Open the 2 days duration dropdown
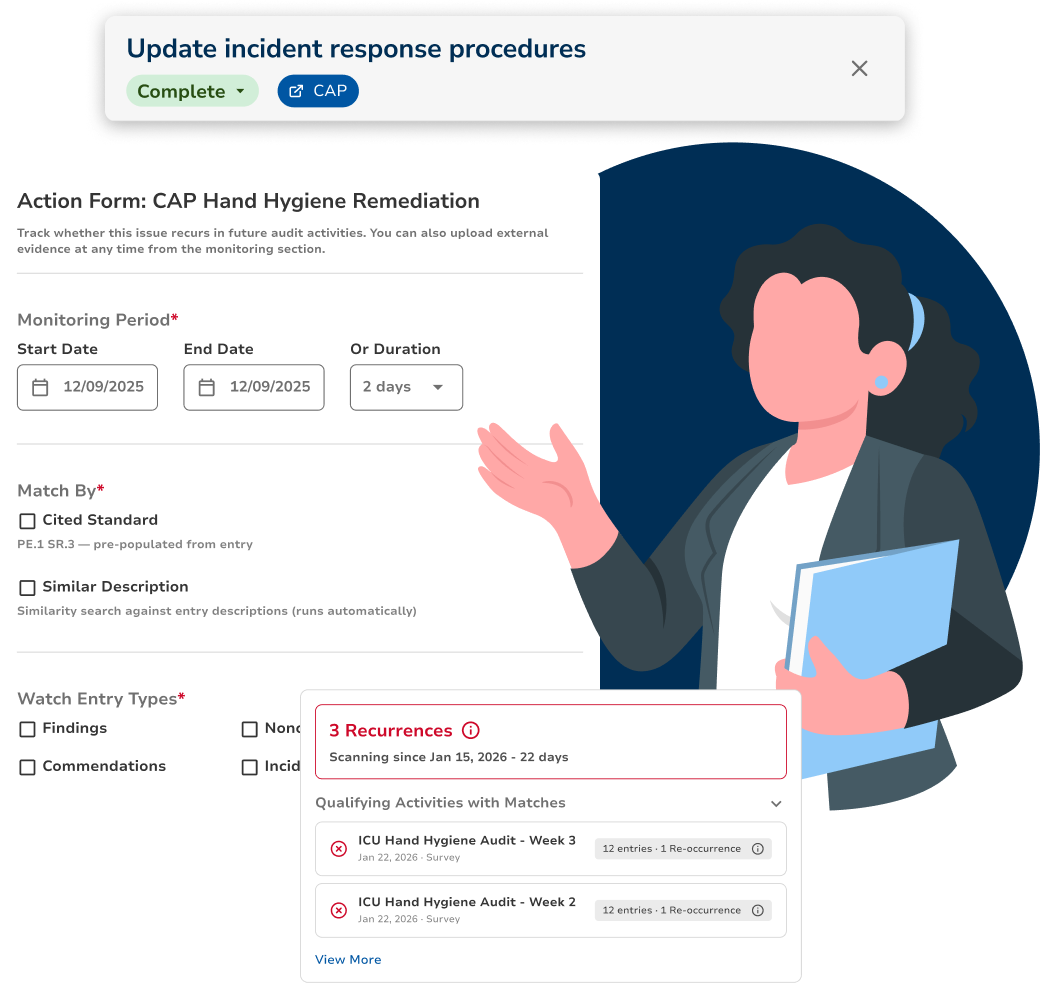Viewport: 1040px width, 983px height. (407, 387)
